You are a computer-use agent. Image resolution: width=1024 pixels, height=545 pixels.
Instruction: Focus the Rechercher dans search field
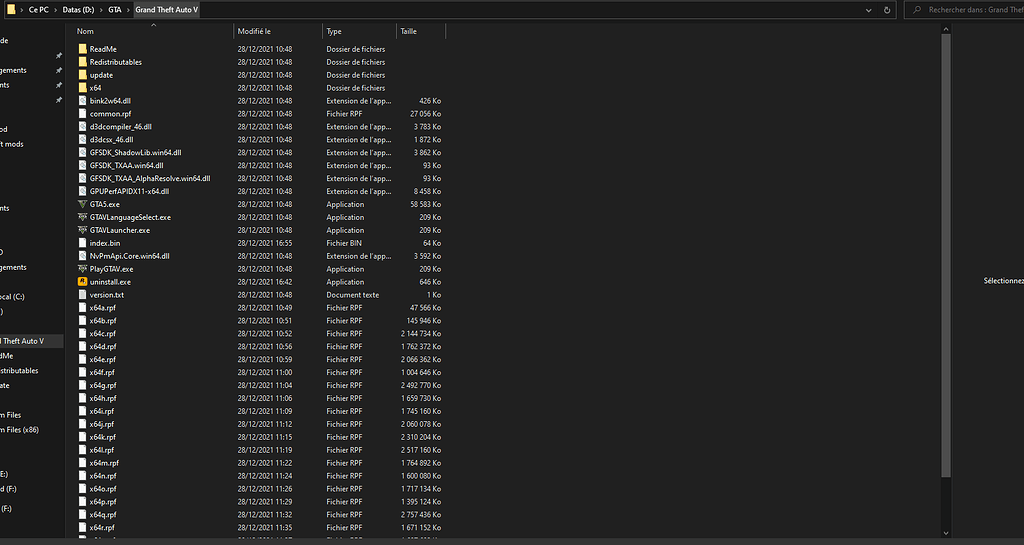(975, 9)
